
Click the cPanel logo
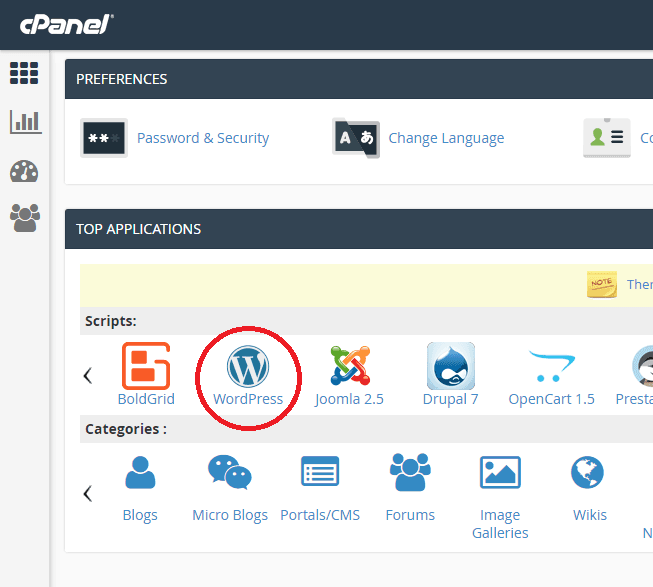click(x=67, y=25)
